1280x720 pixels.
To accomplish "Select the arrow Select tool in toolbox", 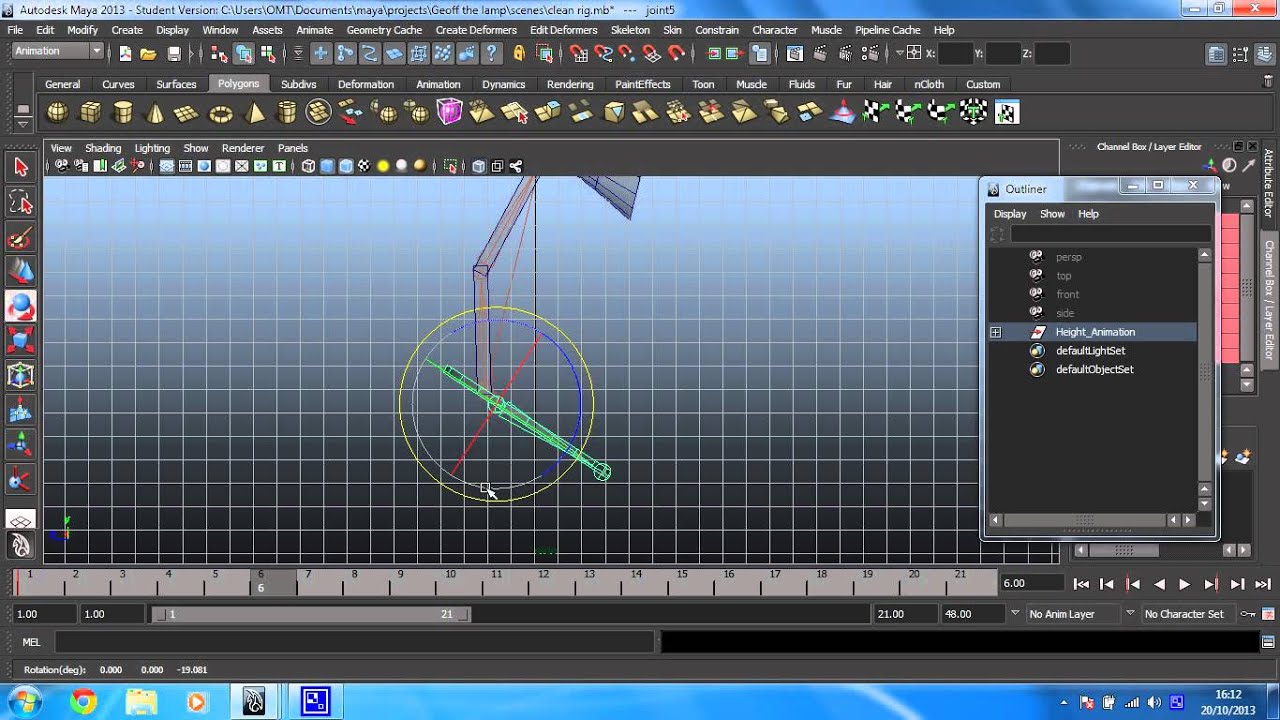I will click(21, 167).
